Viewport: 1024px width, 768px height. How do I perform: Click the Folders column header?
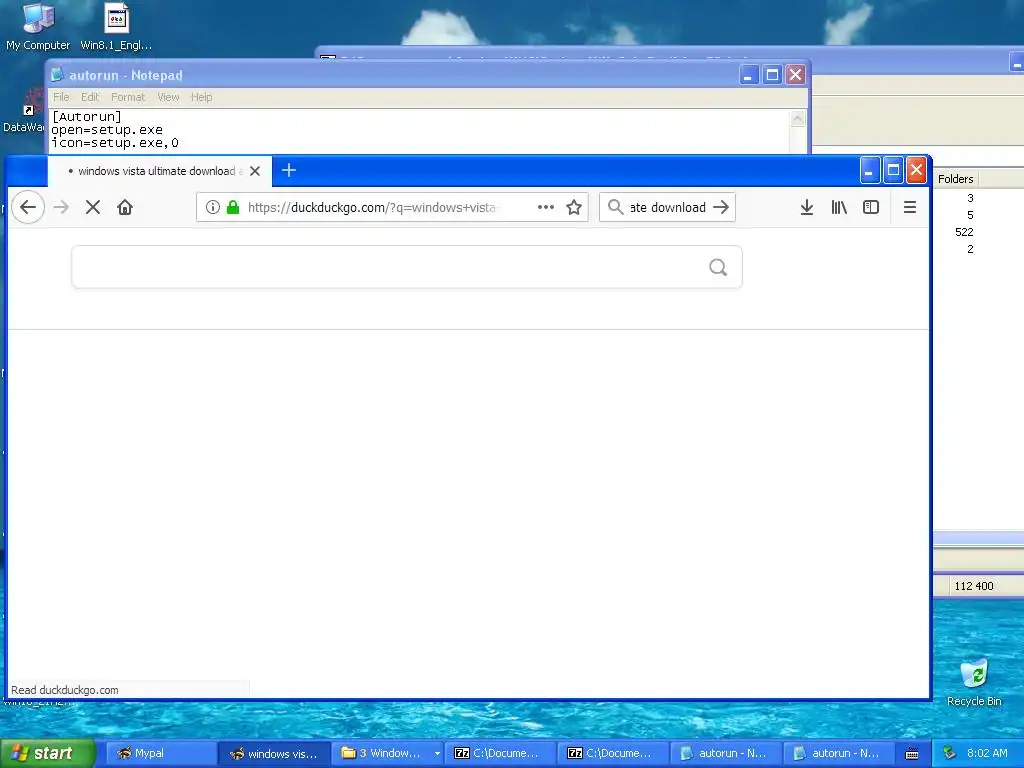[x=955, y=179]
